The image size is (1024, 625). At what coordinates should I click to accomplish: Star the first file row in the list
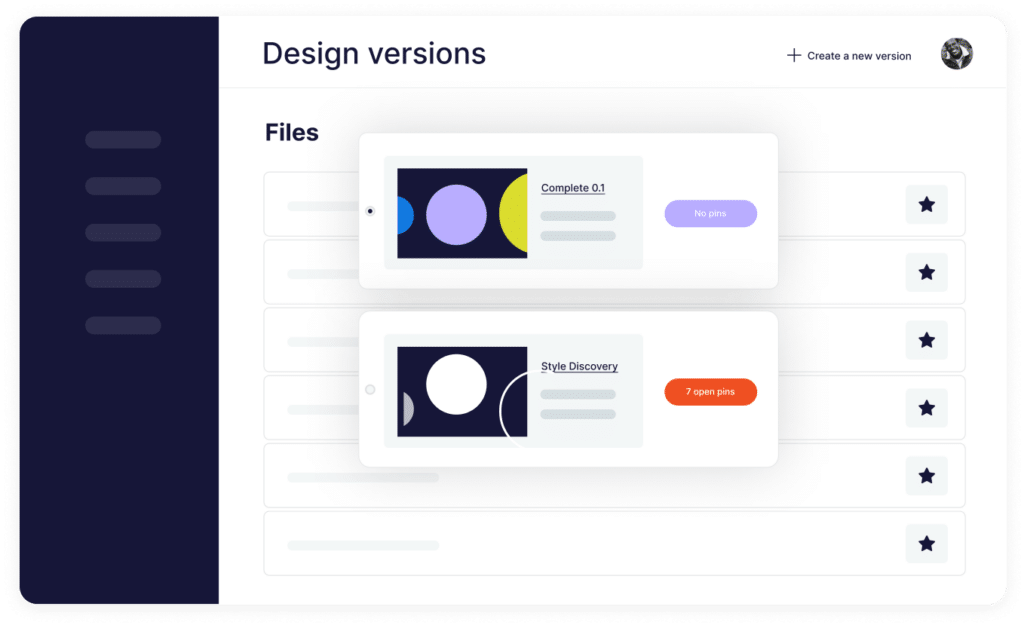(926, 205)
